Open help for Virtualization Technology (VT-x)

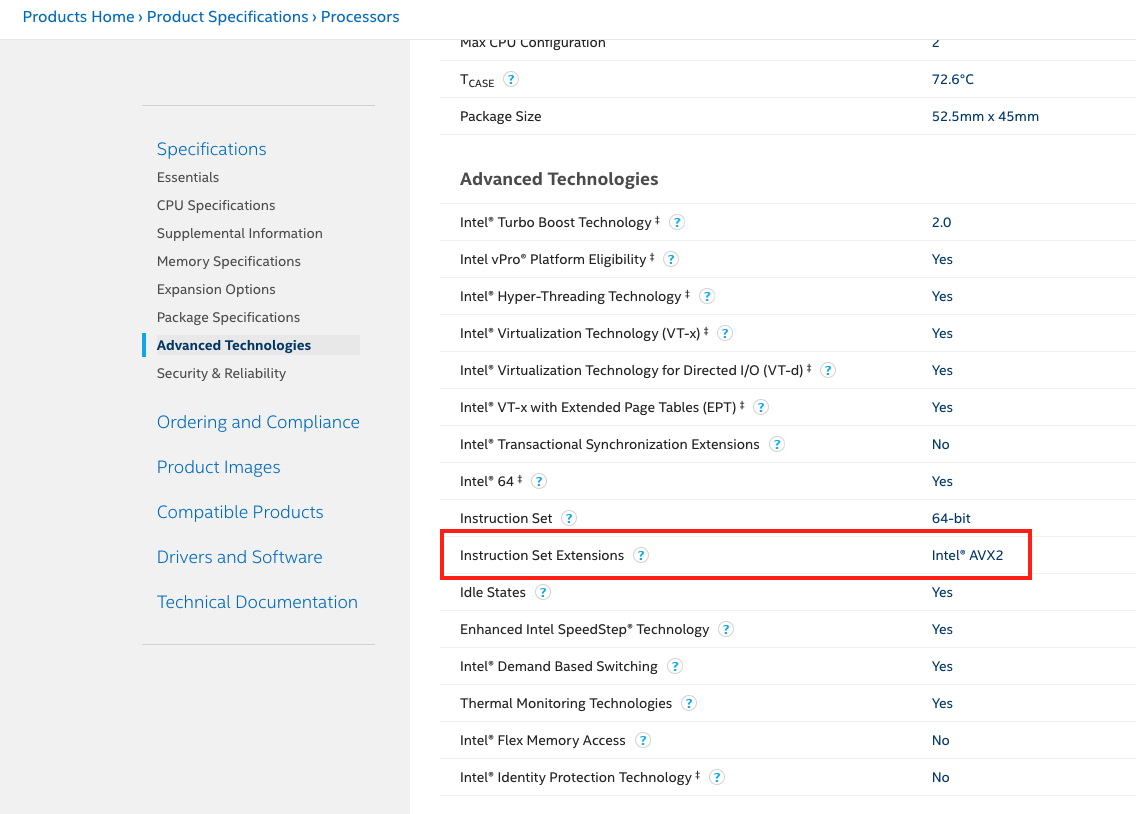724,333
